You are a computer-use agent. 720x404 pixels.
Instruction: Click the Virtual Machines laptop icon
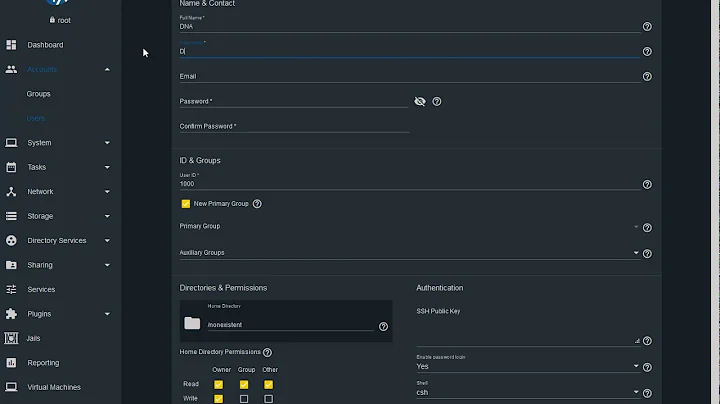[11, 387]
